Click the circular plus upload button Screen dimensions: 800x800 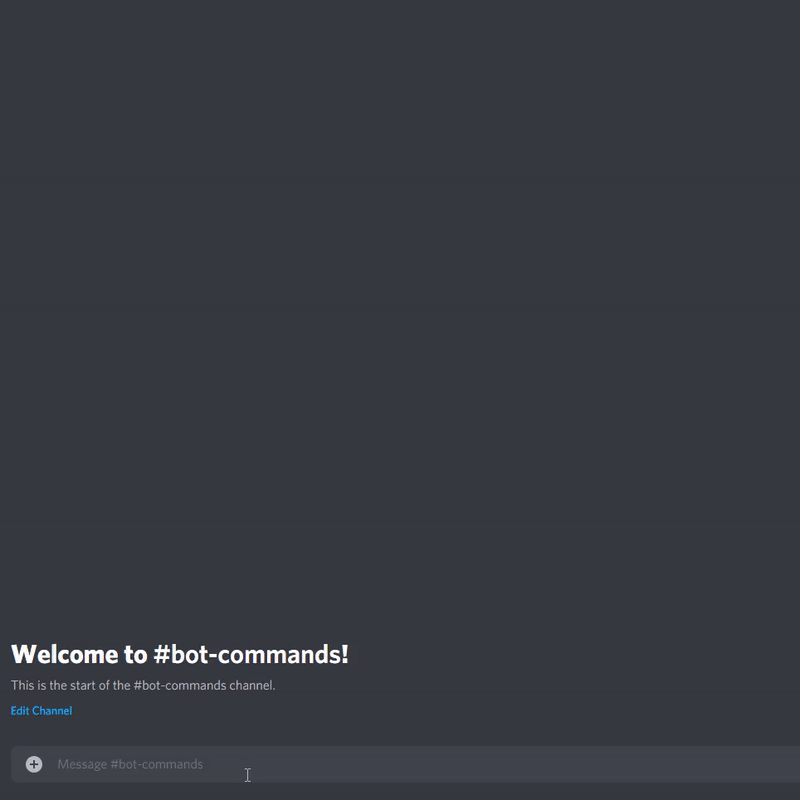coord(34,764)
